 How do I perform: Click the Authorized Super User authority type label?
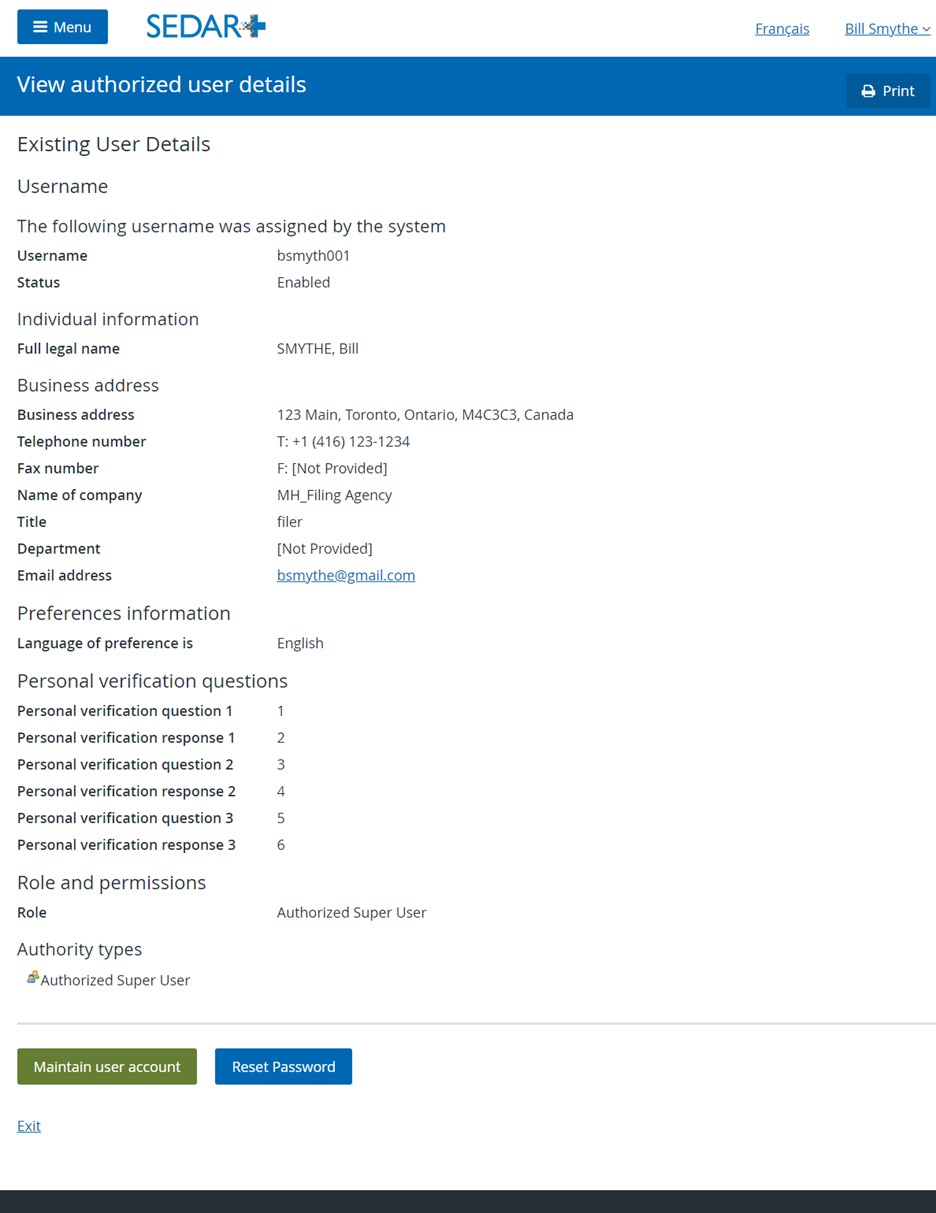click(x=115, y=980)
